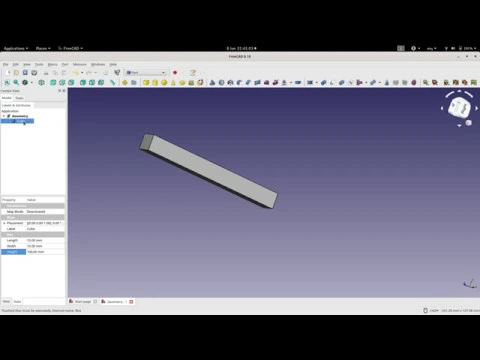Switch to front view cube icon
The width and height of the screenshot is (480, 360).
tap(53, 82)
